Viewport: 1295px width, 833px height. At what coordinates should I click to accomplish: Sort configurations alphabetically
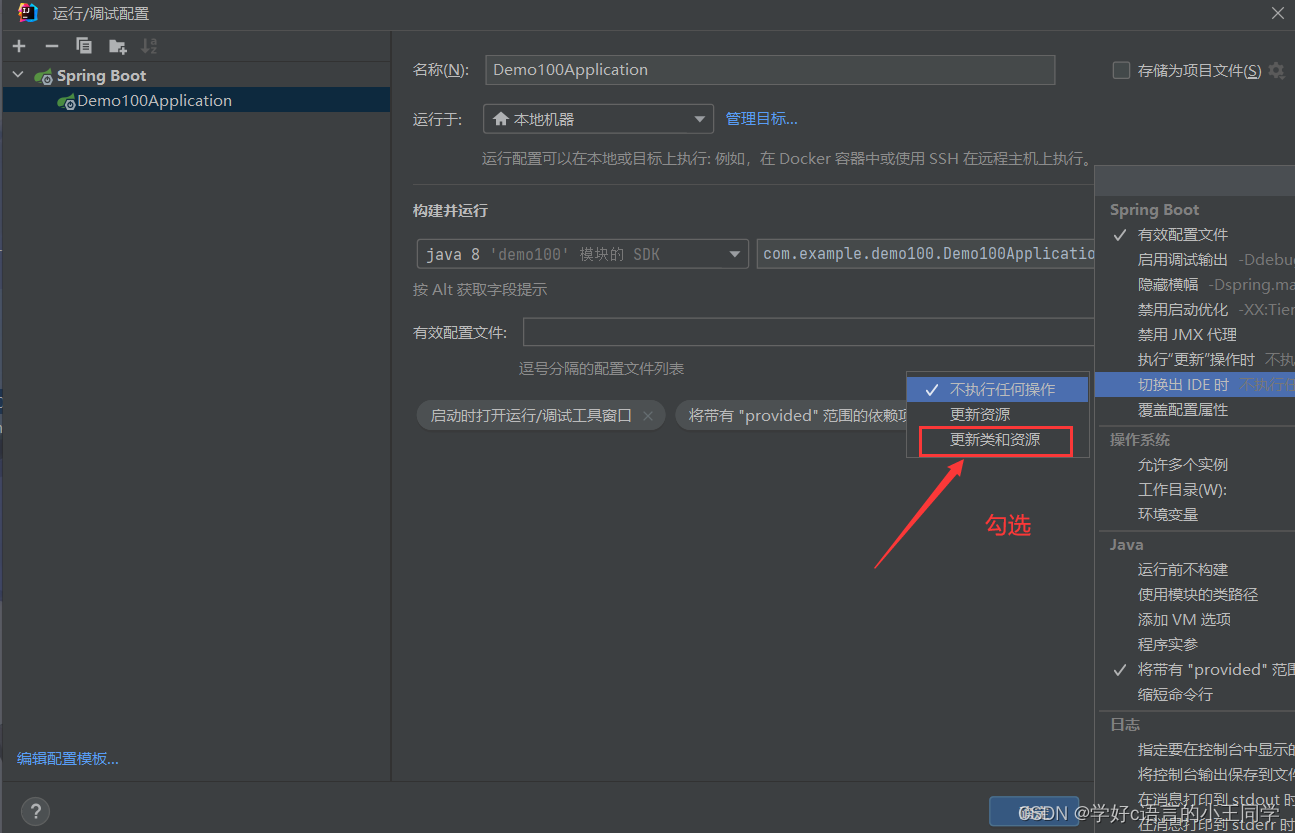tap(149, 46)
